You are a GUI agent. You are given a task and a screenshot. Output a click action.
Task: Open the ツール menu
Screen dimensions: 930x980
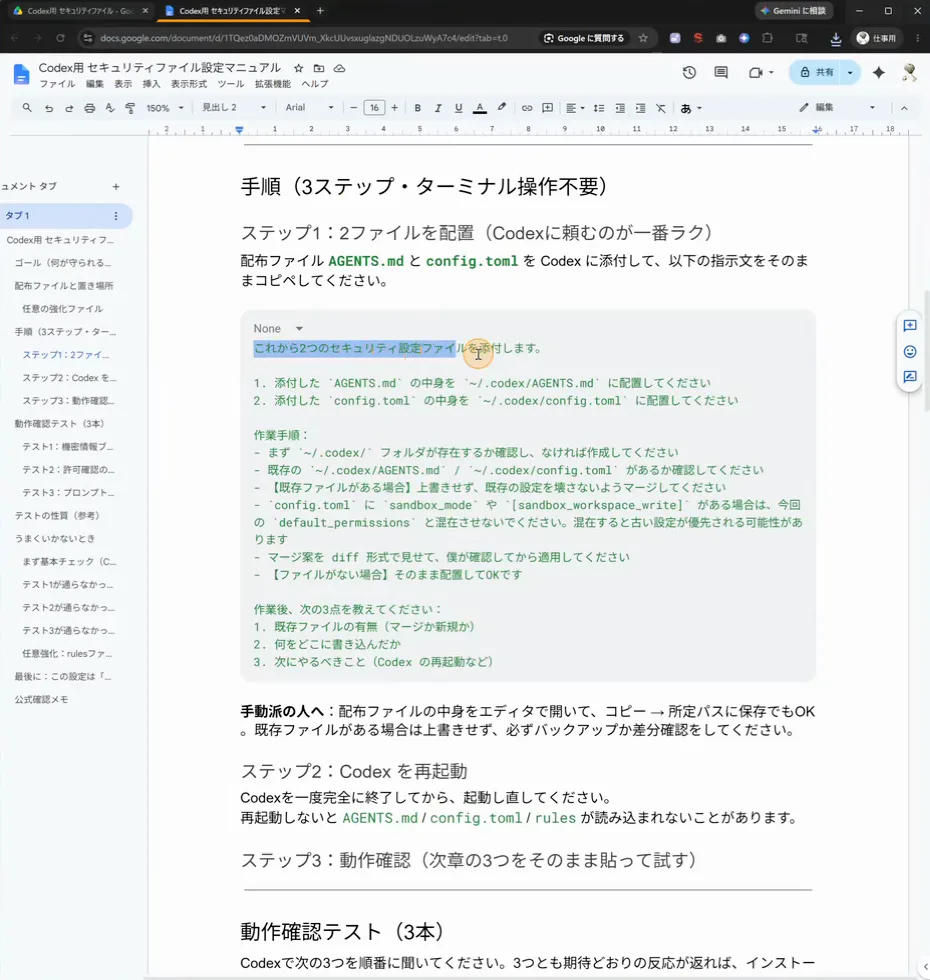point(231,84)
